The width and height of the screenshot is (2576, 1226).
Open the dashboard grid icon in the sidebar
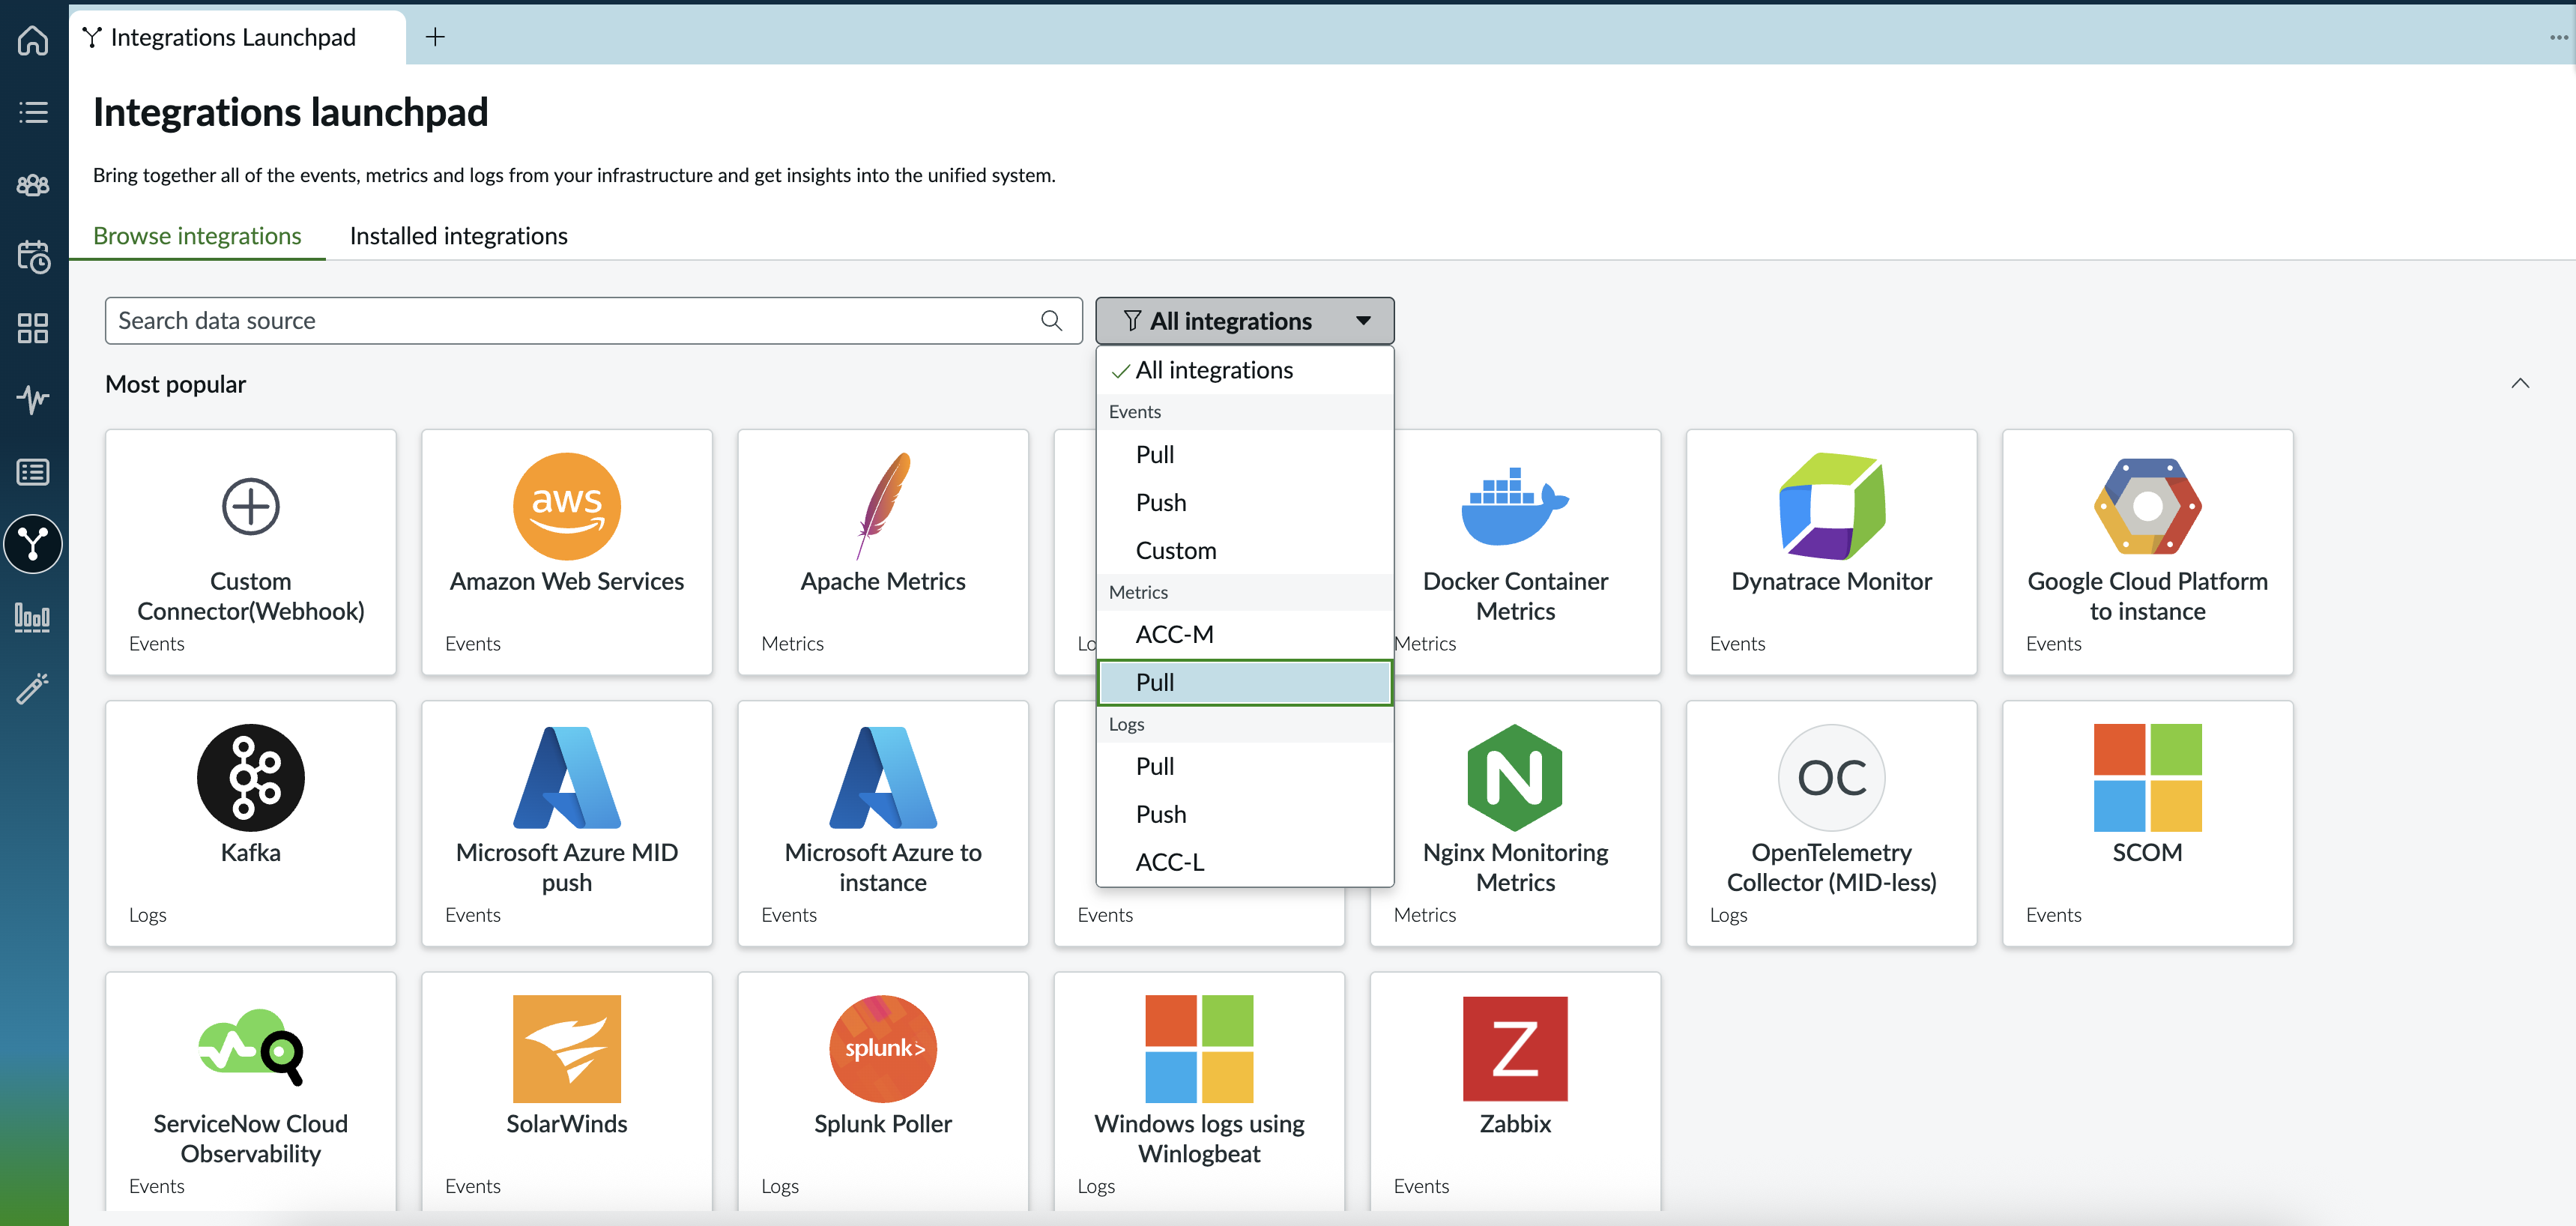point(33,328)
